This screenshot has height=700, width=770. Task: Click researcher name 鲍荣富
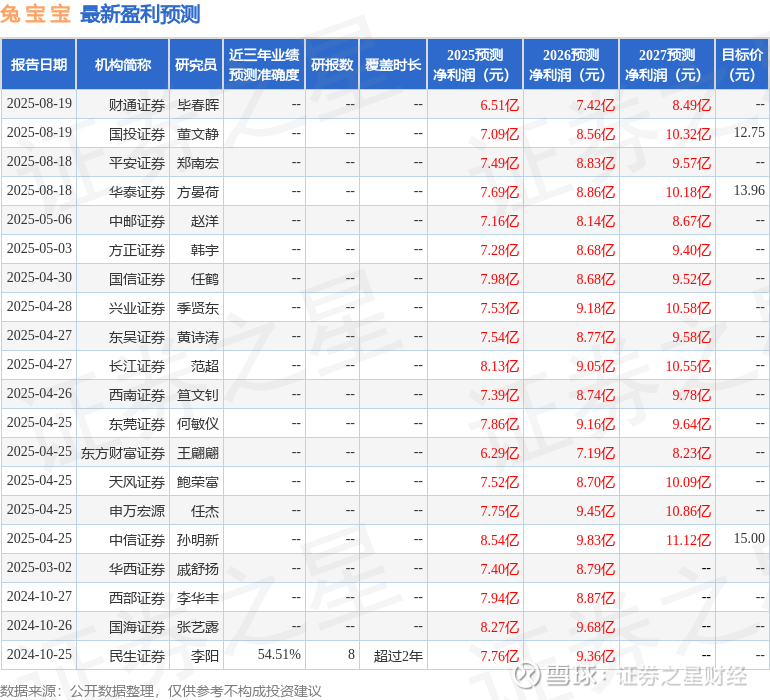point(198,482)
